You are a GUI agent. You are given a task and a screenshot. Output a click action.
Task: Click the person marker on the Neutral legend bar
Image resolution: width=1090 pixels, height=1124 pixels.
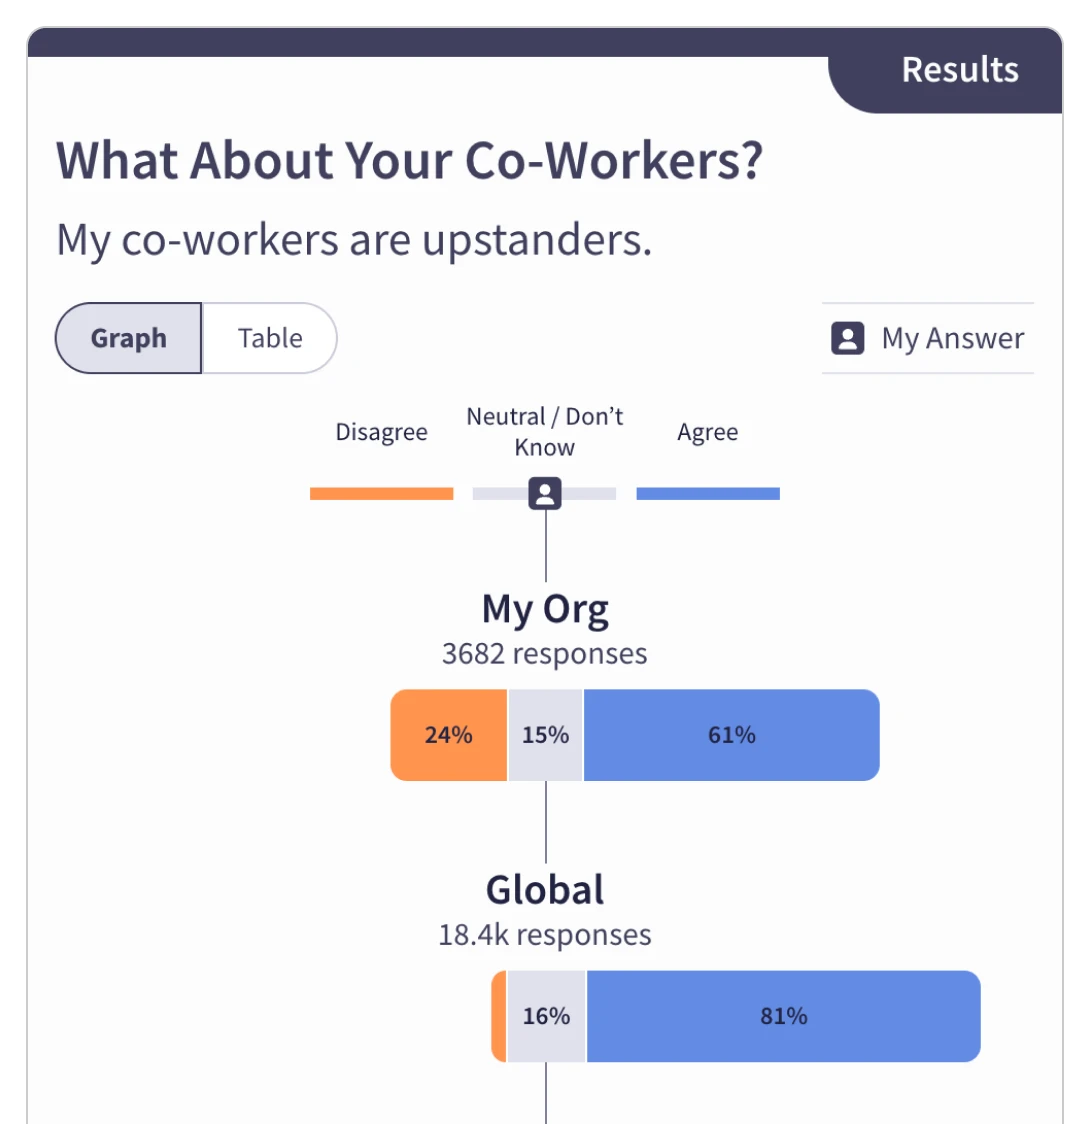pos(545,493)
